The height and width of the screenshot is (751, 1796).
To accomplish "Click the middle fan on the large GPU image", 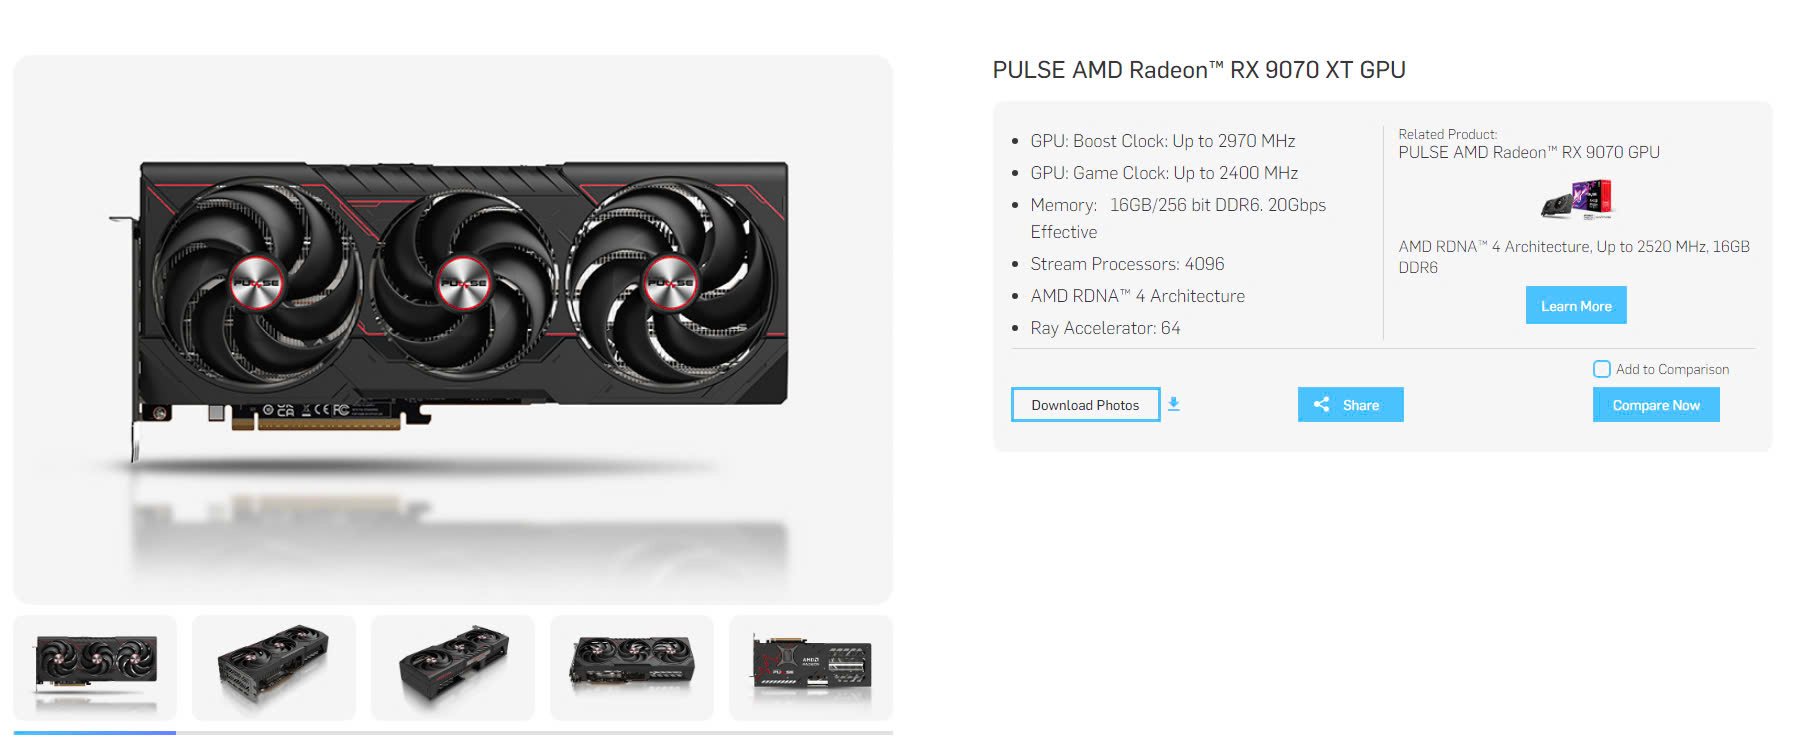I will pyautogui.click(x=463, y=282).
